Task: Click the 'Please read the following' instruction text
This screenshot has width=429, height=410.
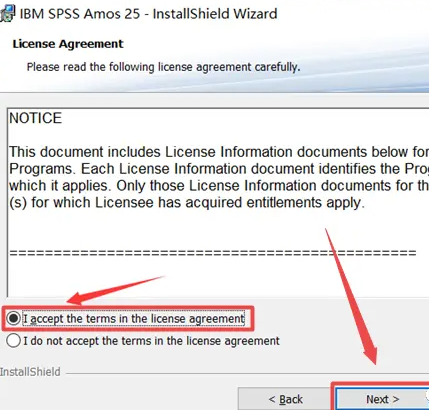Action: (163, 67)
